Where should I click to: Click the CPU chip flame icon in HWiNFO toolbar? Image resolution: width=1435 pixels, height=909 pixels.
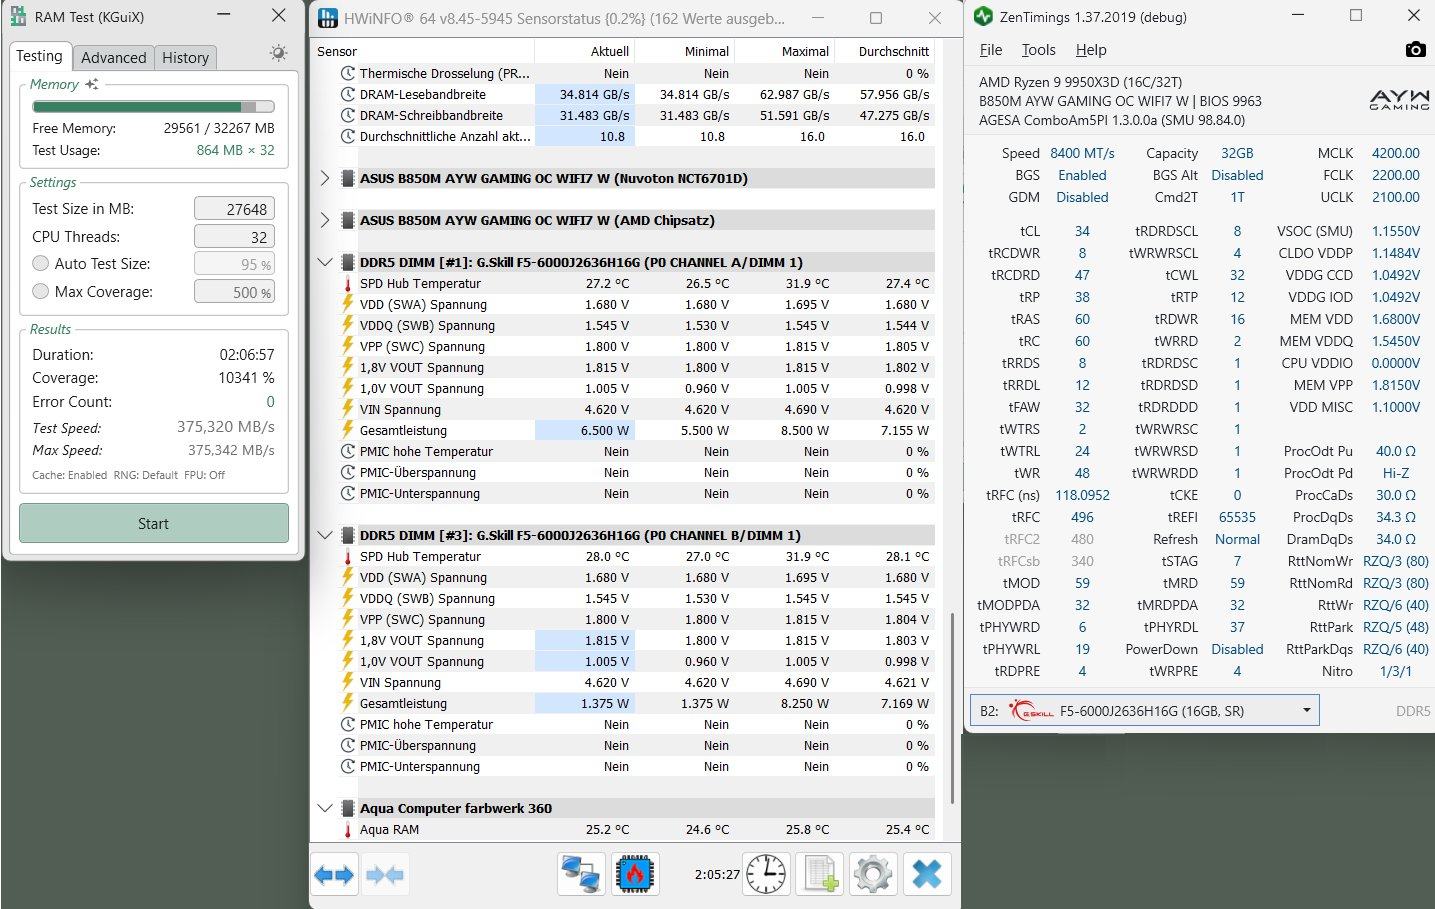[634, 875]
